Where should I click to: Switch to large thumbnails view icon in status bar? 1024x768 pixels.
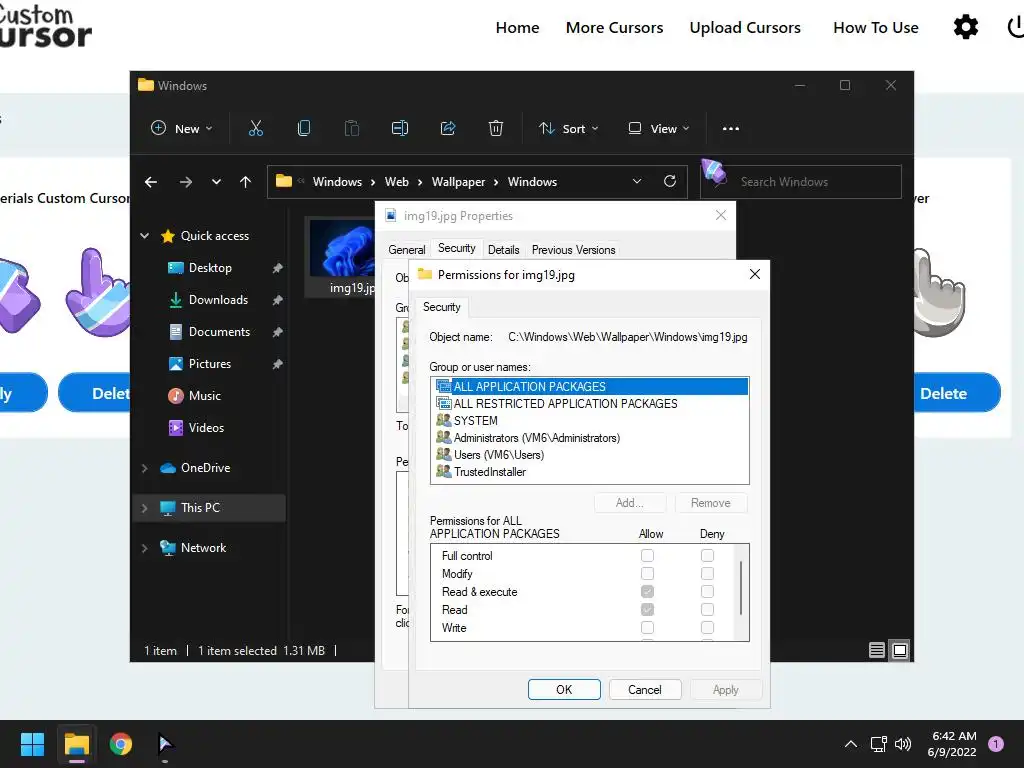coord(900,650)
